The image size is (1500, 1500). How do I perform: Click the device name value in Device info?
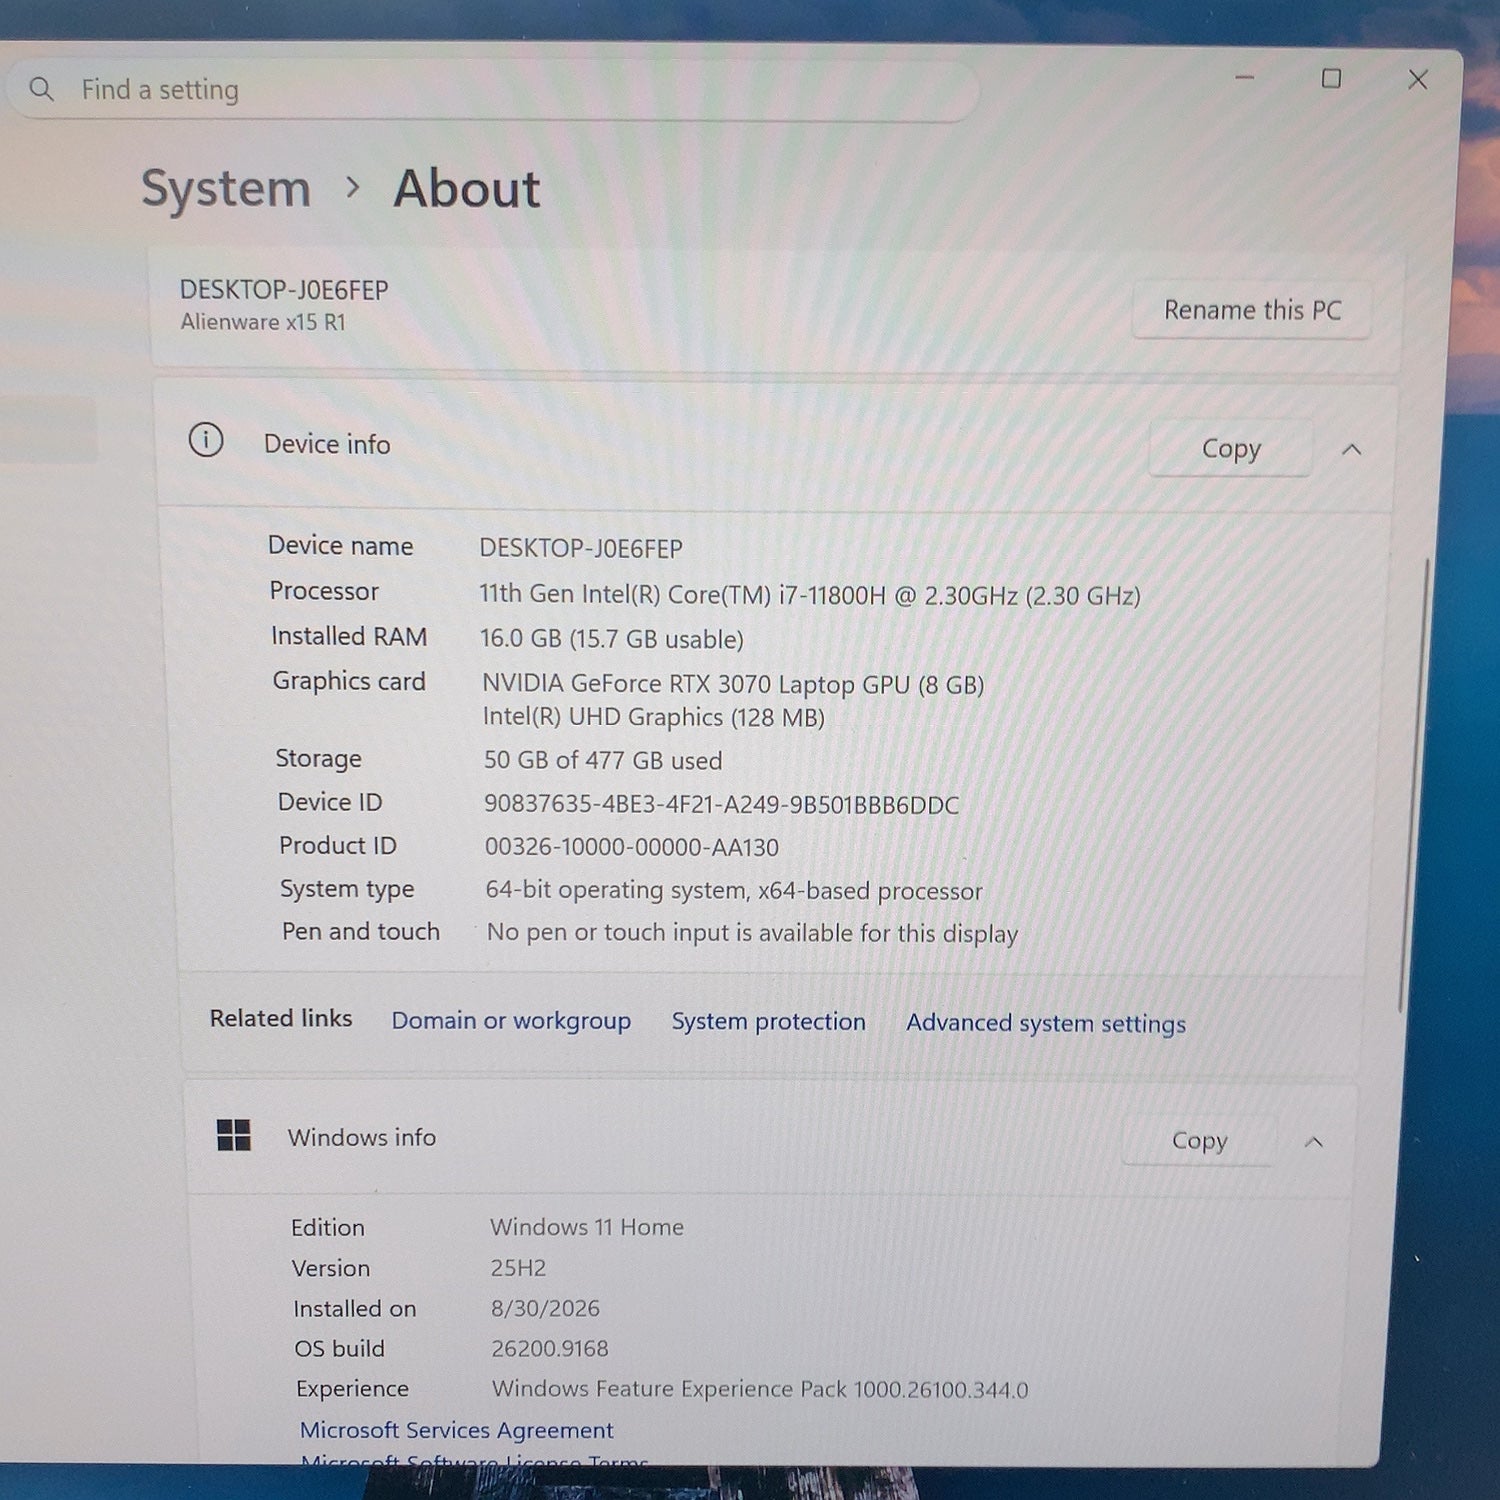click(x=581, y=548)
